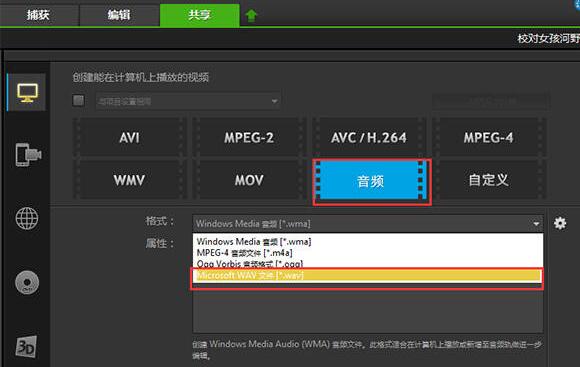The width and height of the screenshot is (580, 367).
Task: Select the 自定义 custom format button
Action: 489,180
